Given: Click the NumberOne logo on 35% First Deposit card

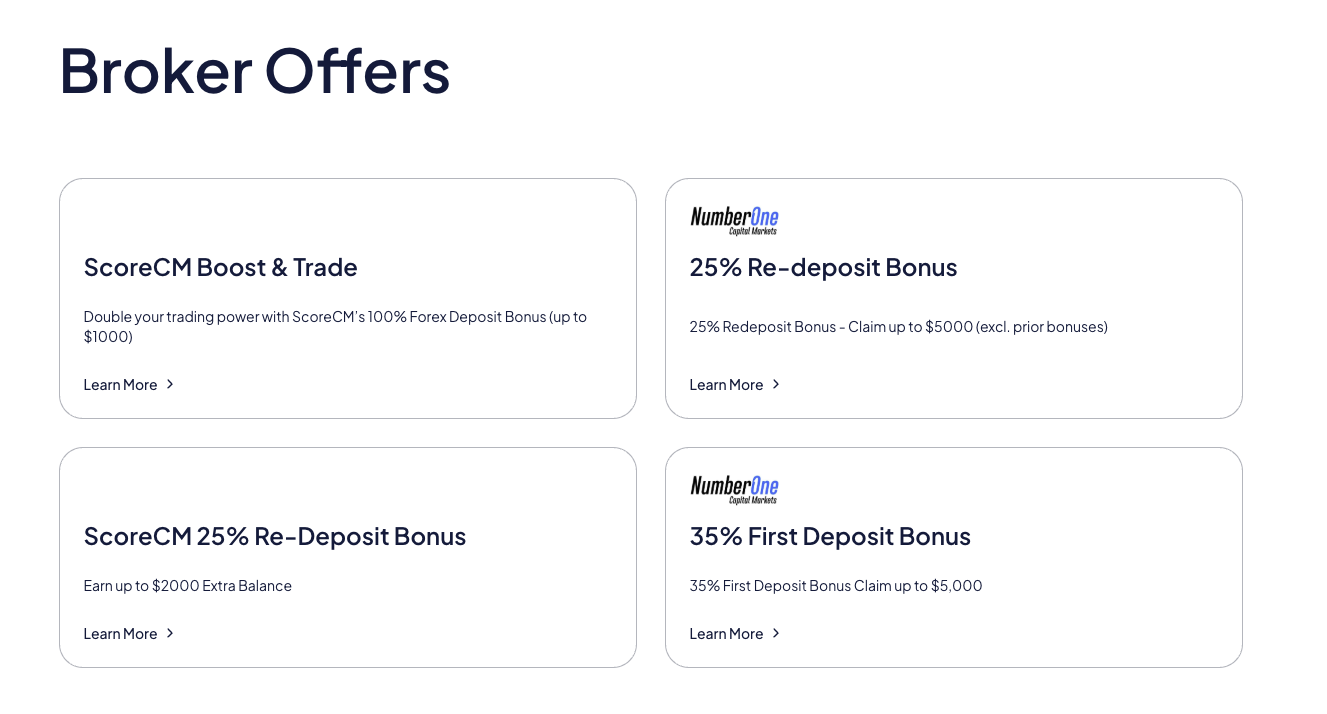Looking at the screenshot, I should (x=734, y=490).
